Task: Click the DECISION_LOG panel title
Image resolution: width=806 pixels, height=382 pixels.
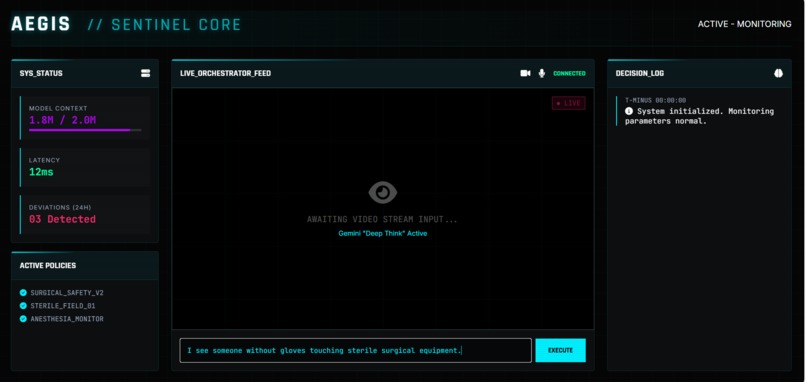Action: [640, 74]
